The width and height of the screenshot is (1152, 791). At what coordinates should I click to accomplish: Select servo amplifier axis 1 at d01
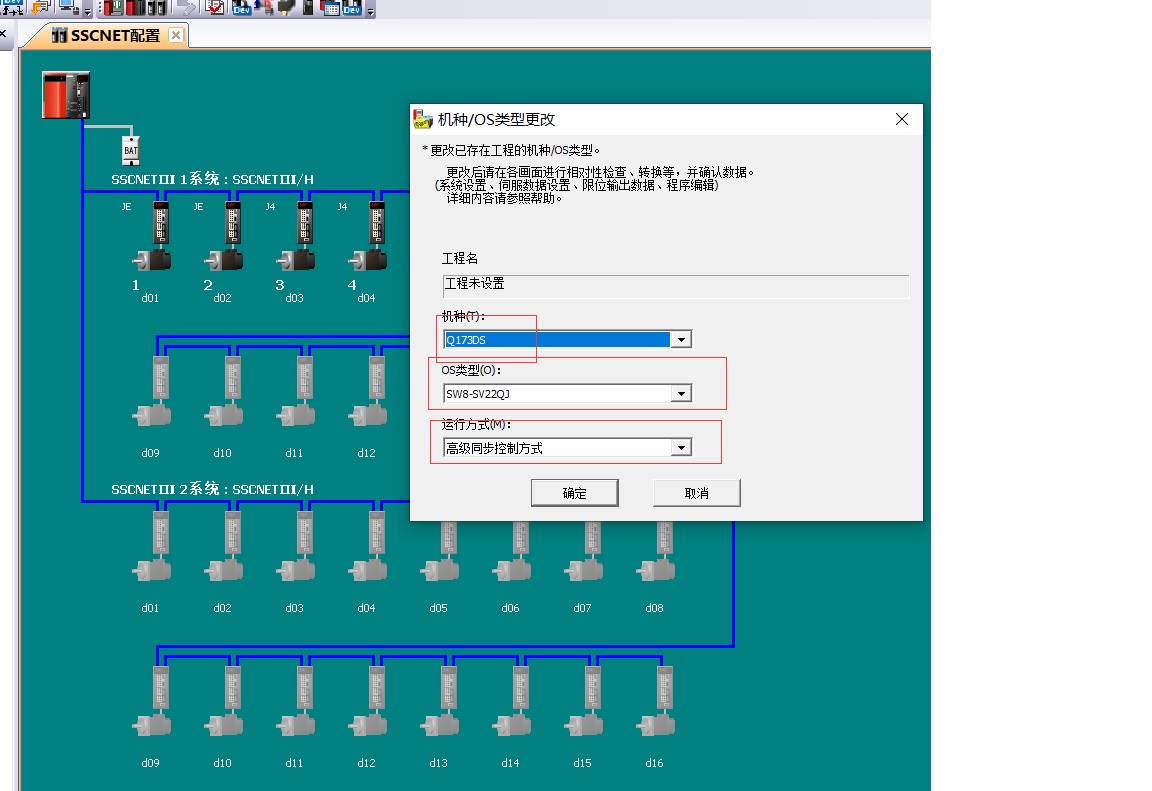click(x=153, y=236)
